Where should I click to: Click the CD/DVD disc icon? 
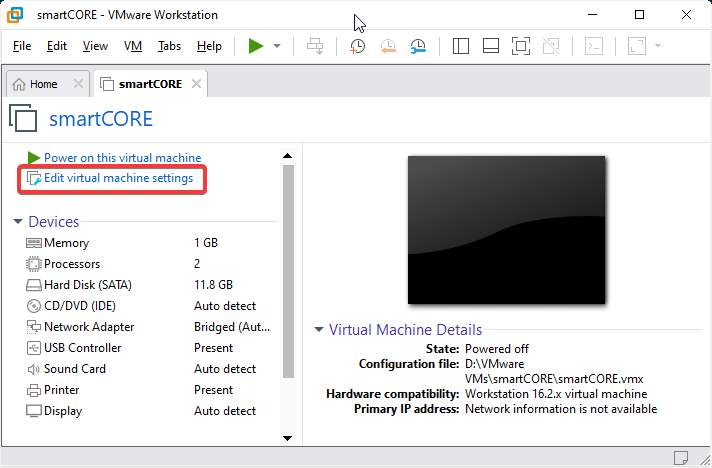34,306
